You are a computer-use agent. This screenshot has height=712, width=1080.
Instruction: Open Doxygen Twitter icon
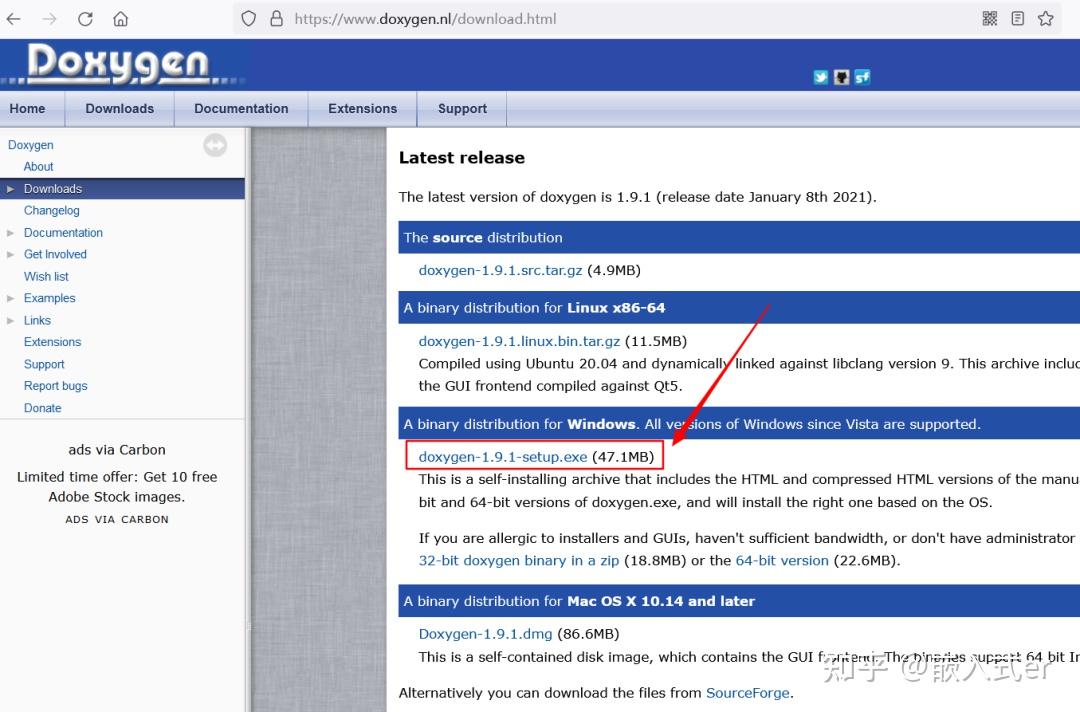pos(820,77)
